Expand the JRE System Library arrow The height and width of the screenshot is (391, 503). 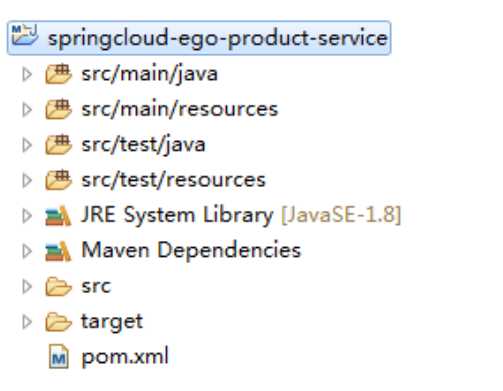click(x=27, y=216)
